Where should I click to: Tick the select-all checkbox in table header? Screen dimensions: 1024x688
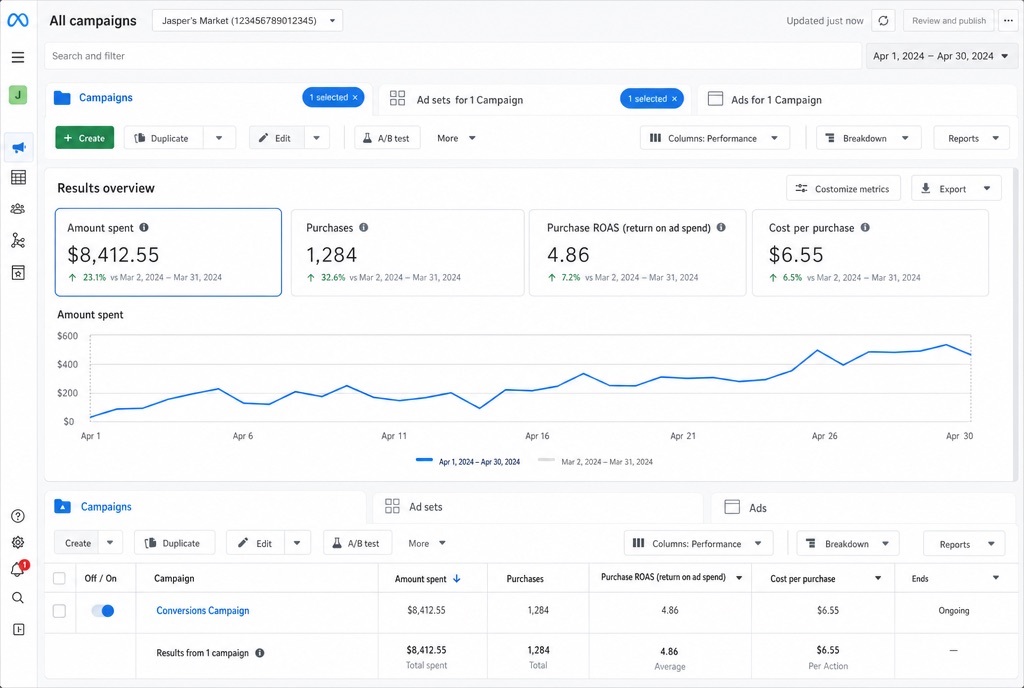59,578
